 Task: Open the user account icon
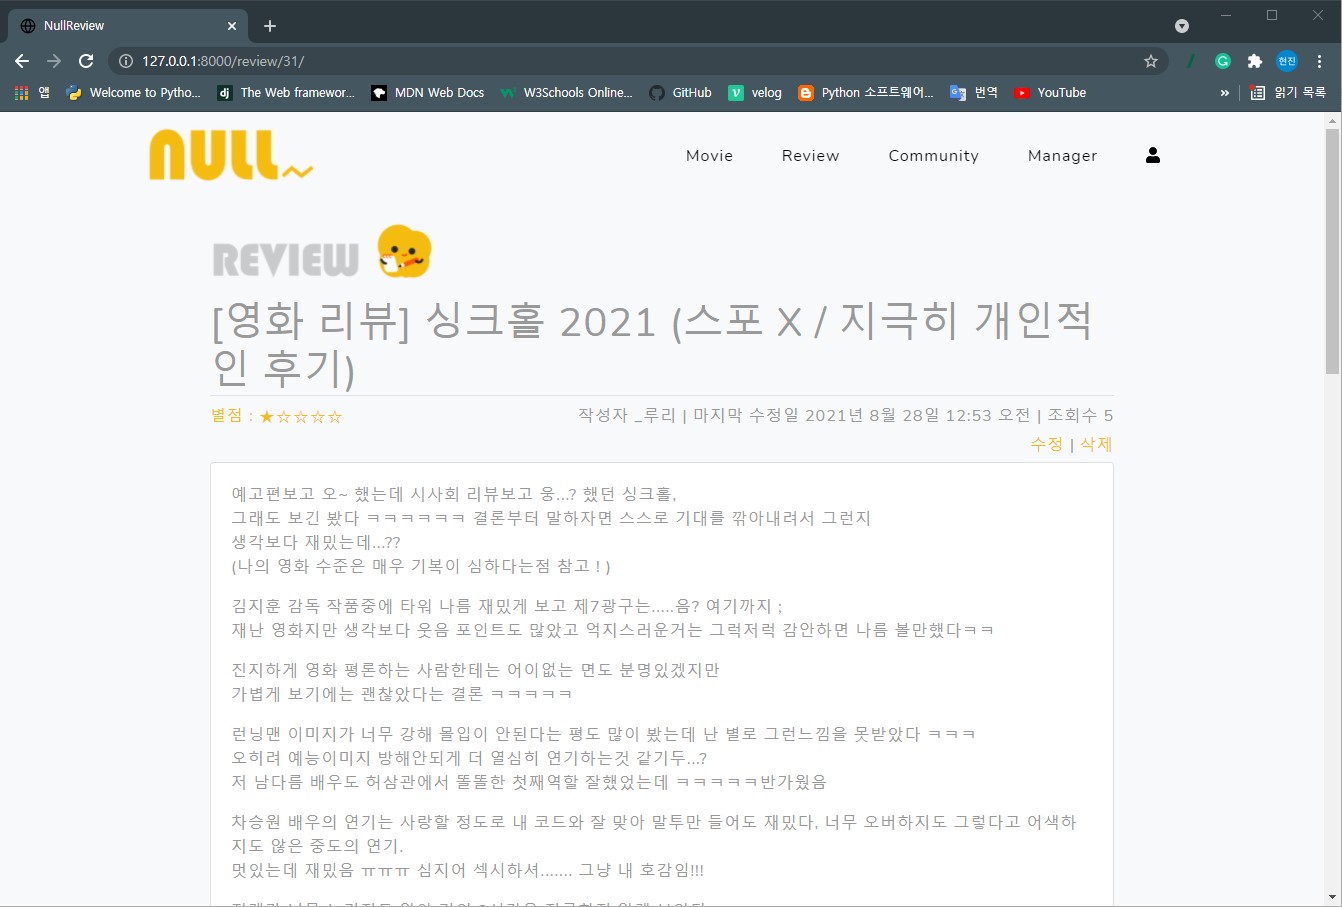click(1153, 155)
